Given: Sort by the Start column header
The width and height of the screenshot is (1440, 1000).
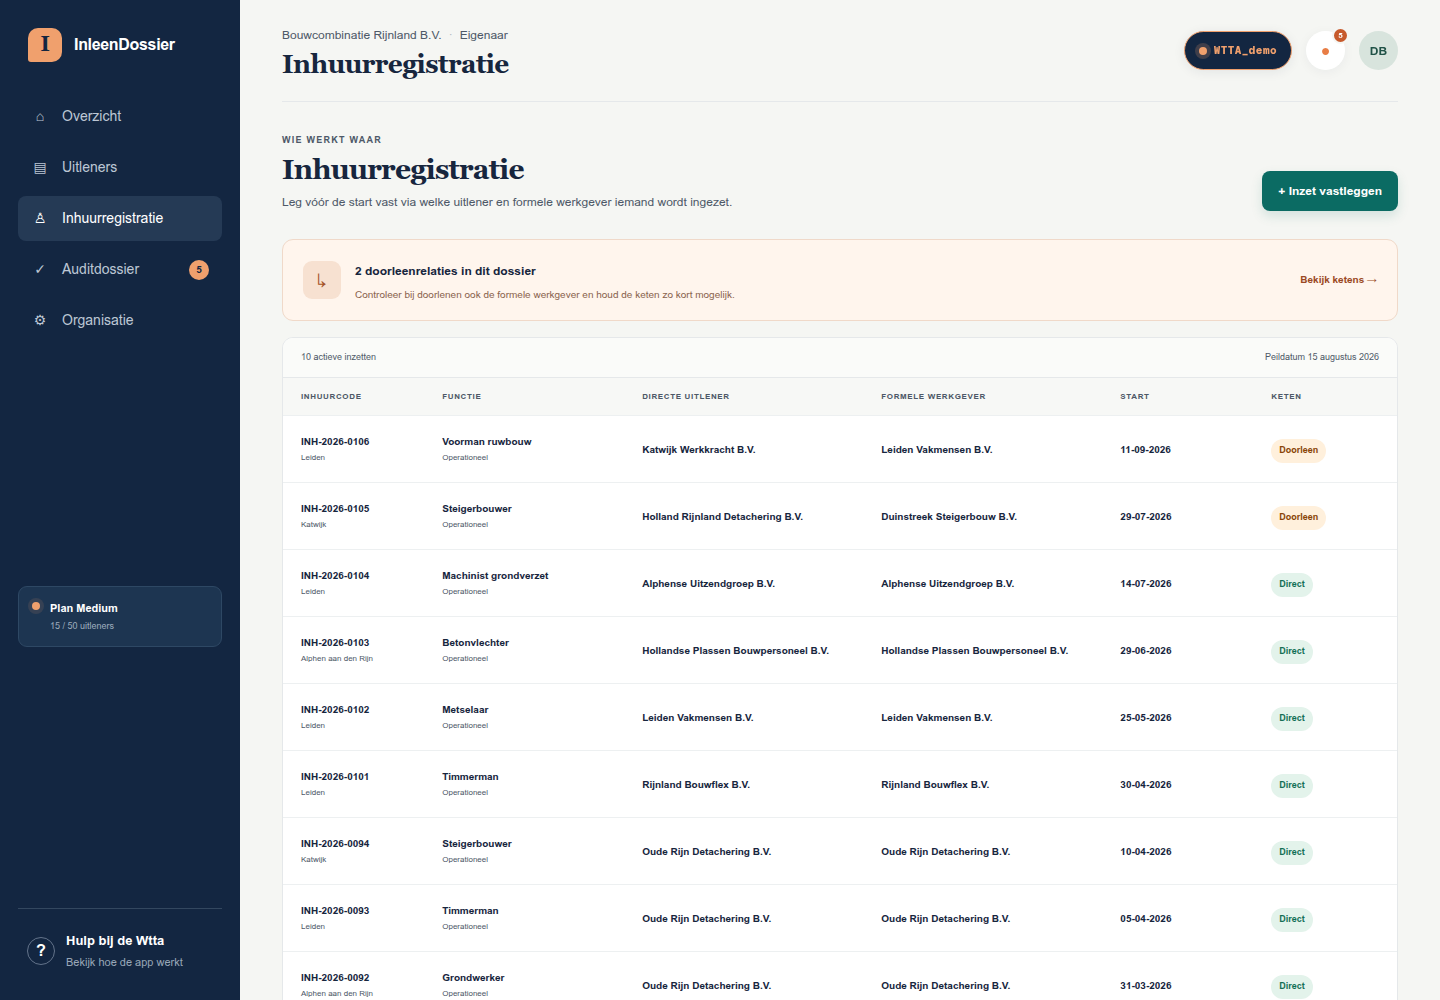Looking at the screenshot, I should pos(1135,397).
